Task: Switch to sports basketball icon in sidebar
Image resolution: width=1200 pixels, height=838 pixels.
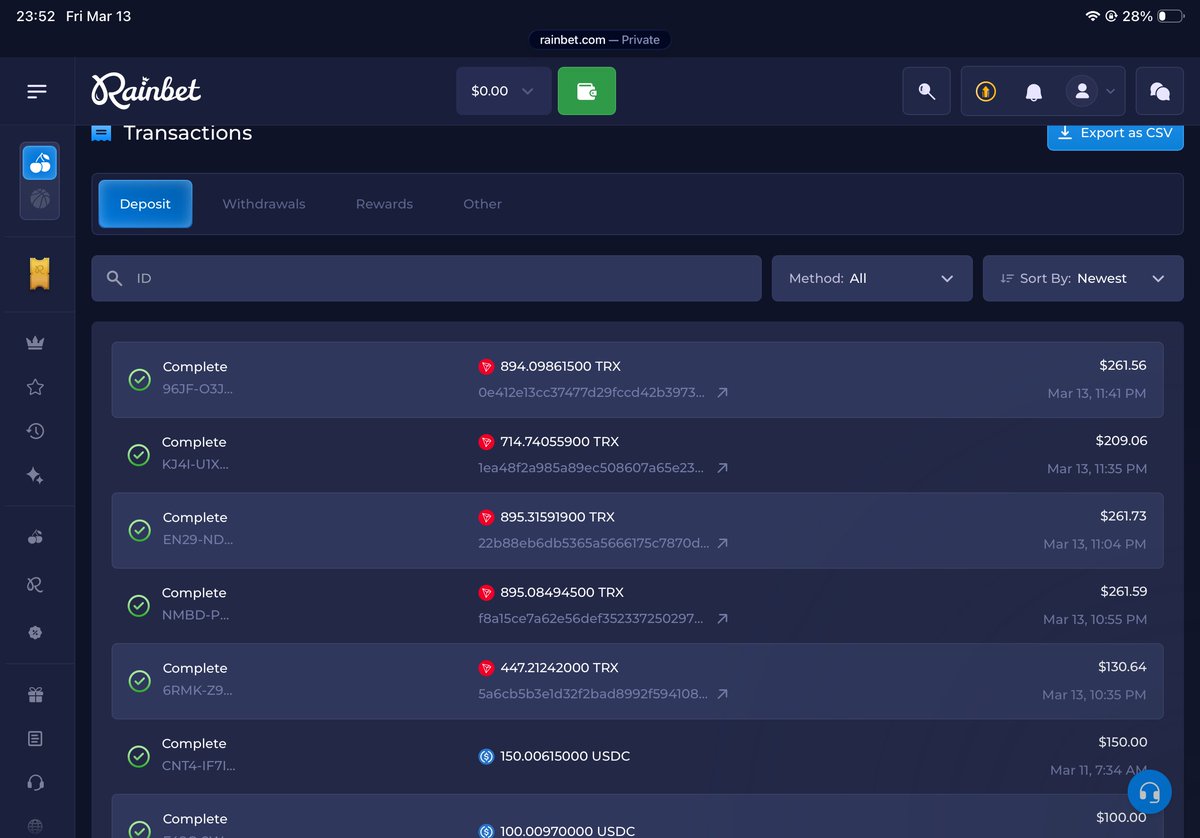Action: [40, 199]
